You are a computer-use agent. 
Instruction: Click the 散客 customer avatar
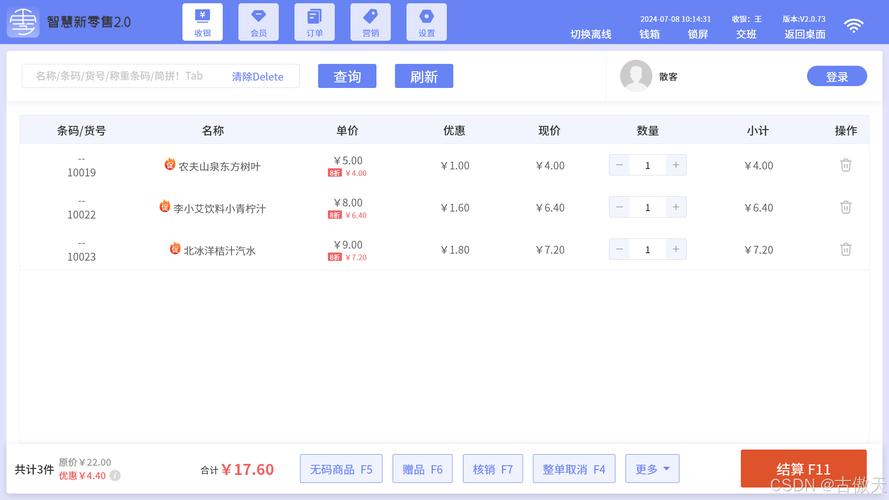(636, 75)
